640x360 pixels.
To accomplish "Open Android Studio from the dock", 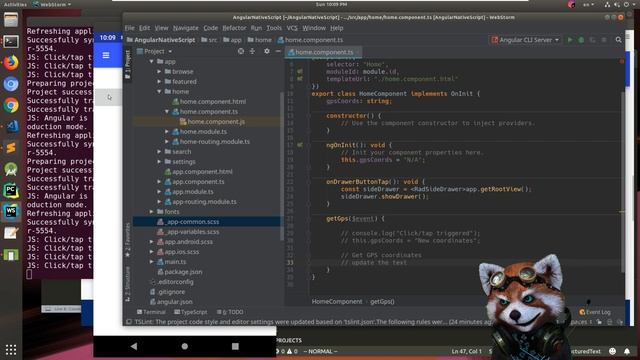I will coord(11,169).
